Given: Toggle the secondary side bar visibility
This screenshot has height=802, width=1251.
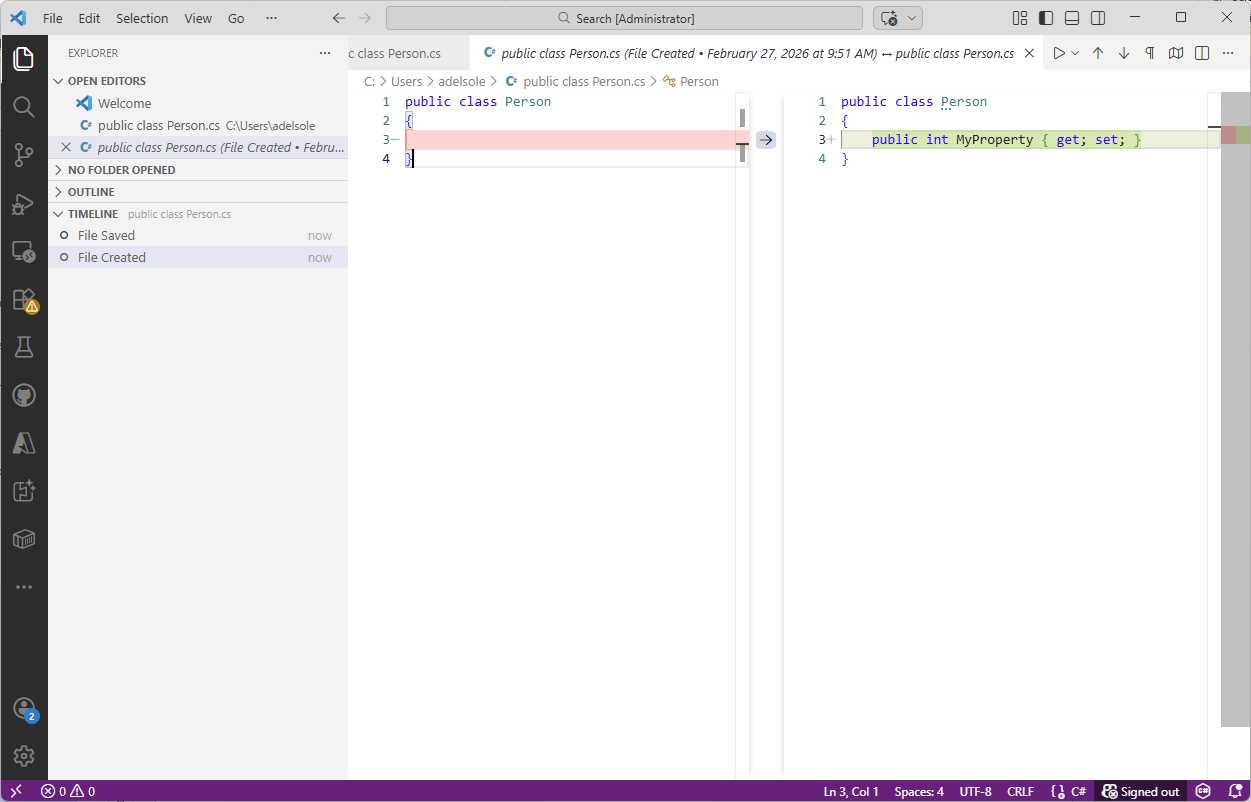Looking at the screenshot, I should (x=1098, y=18).
